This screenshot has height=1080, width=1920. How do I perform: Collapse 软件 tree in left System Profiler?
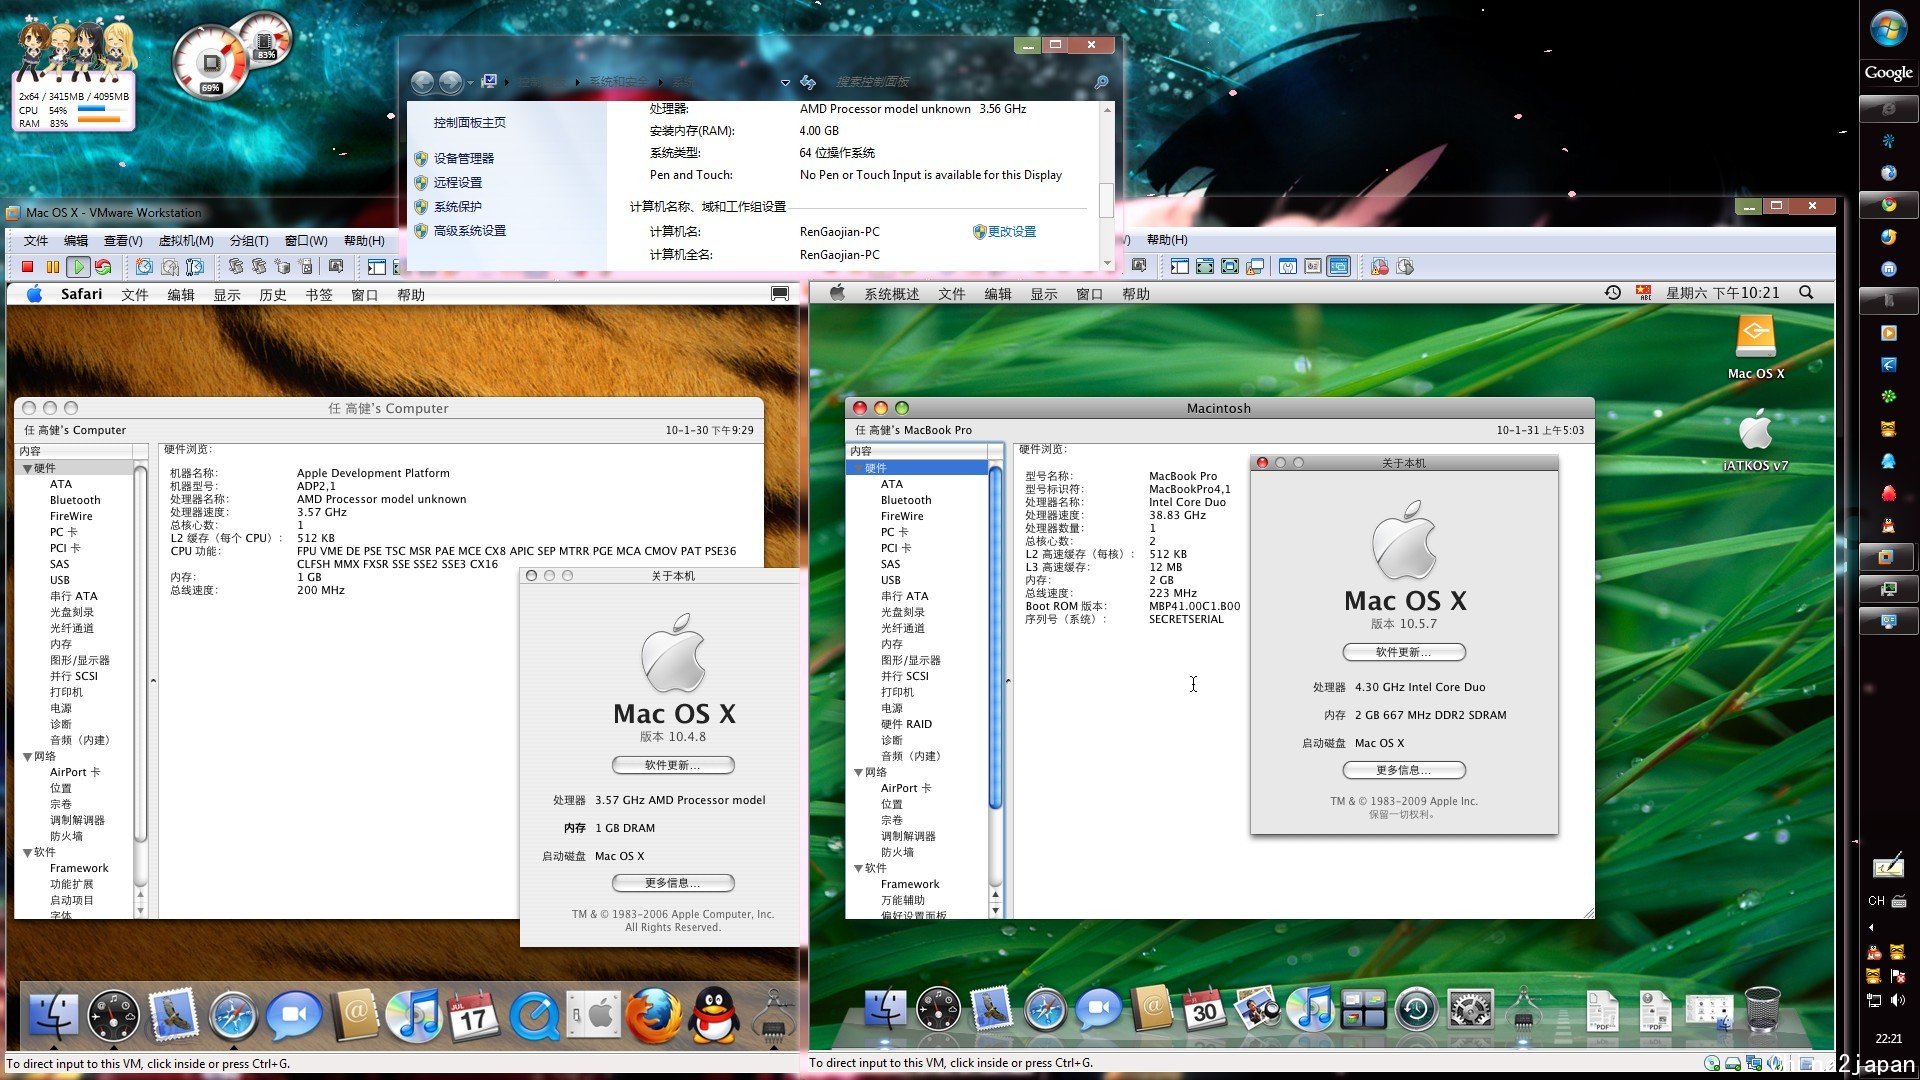pyautogui.click(x=28, y=852)
